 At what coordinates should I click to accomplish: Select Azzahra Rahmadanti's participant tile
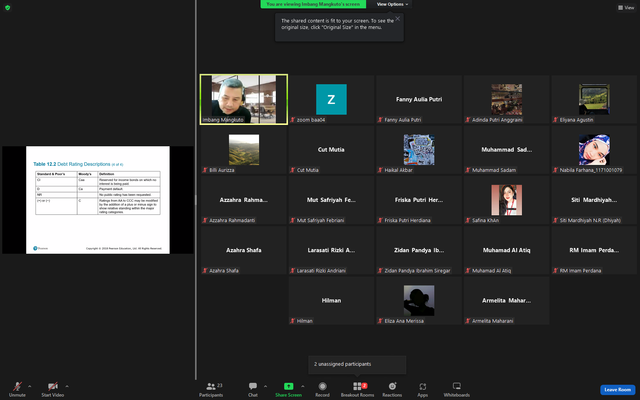coord(244,200)
